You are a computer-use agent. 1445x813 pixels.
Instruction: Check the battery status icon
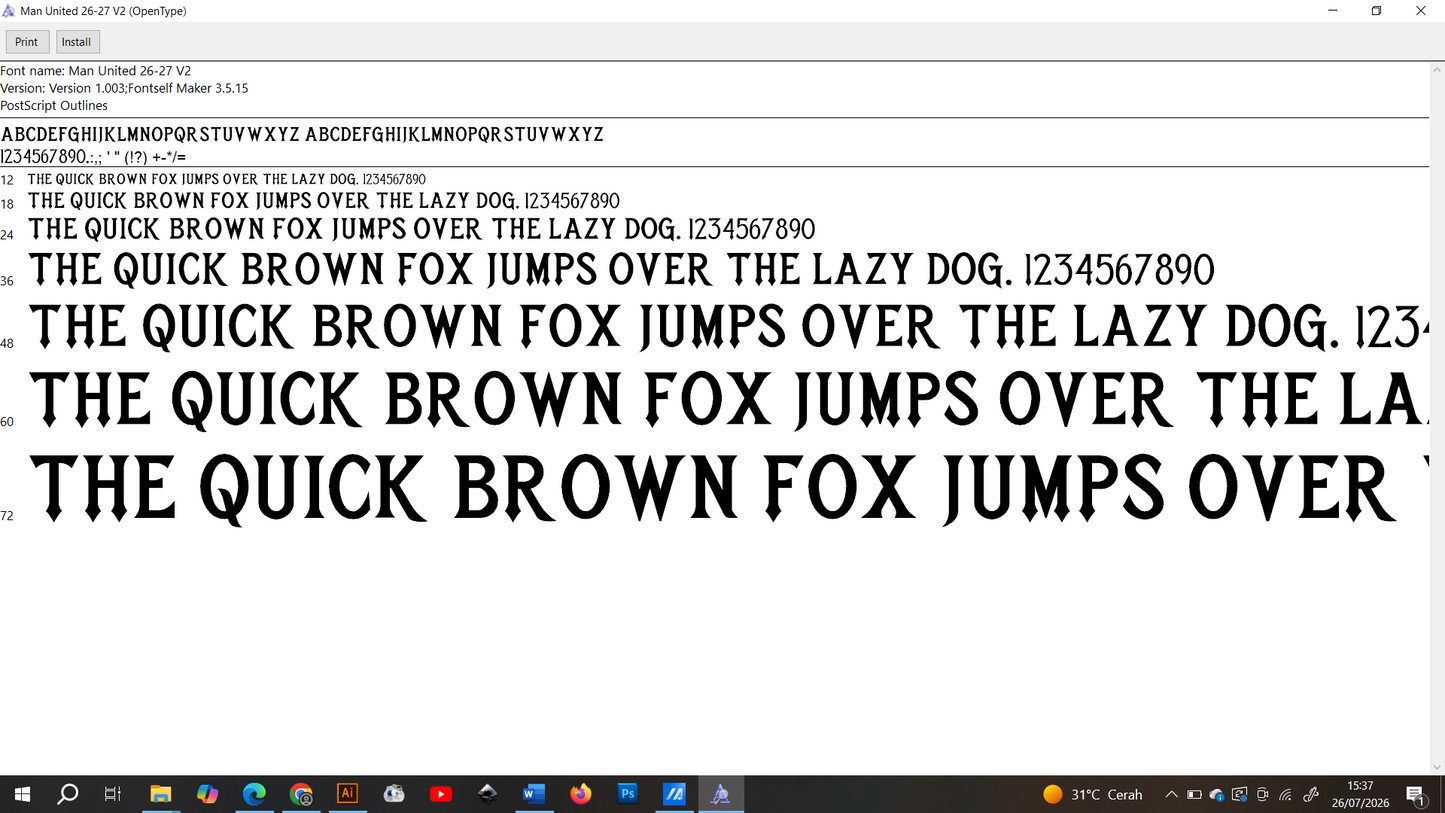pyautogui.click(x=1194, y=794)
